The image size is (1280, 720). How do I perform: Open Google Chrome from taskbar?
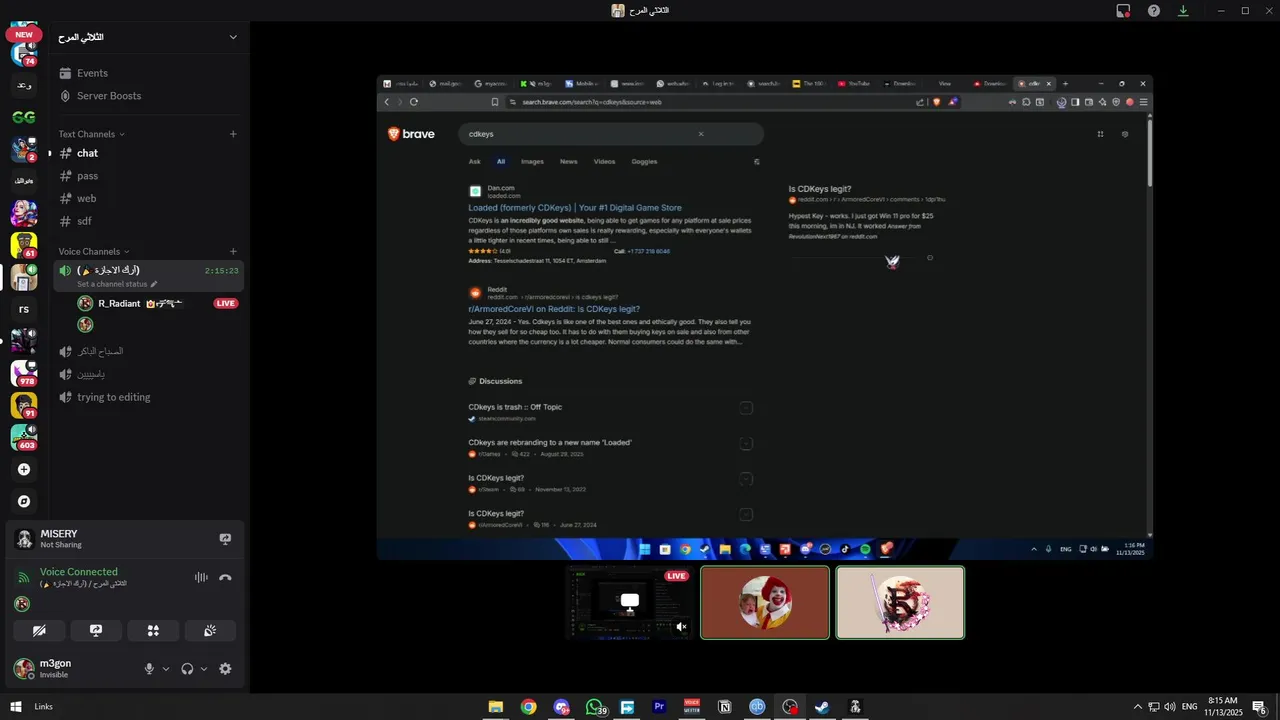click(528, 707)
